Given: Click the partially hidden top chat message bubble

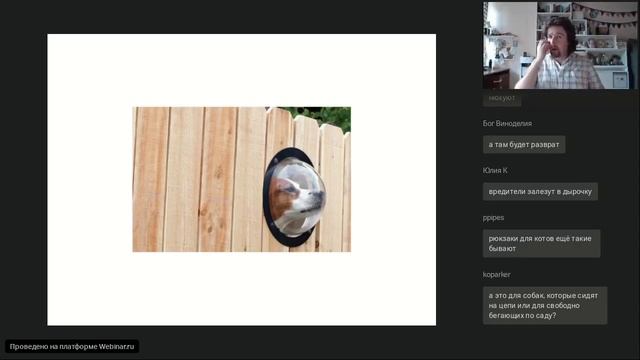Looking at the screenshot, I should pos(502,98).
